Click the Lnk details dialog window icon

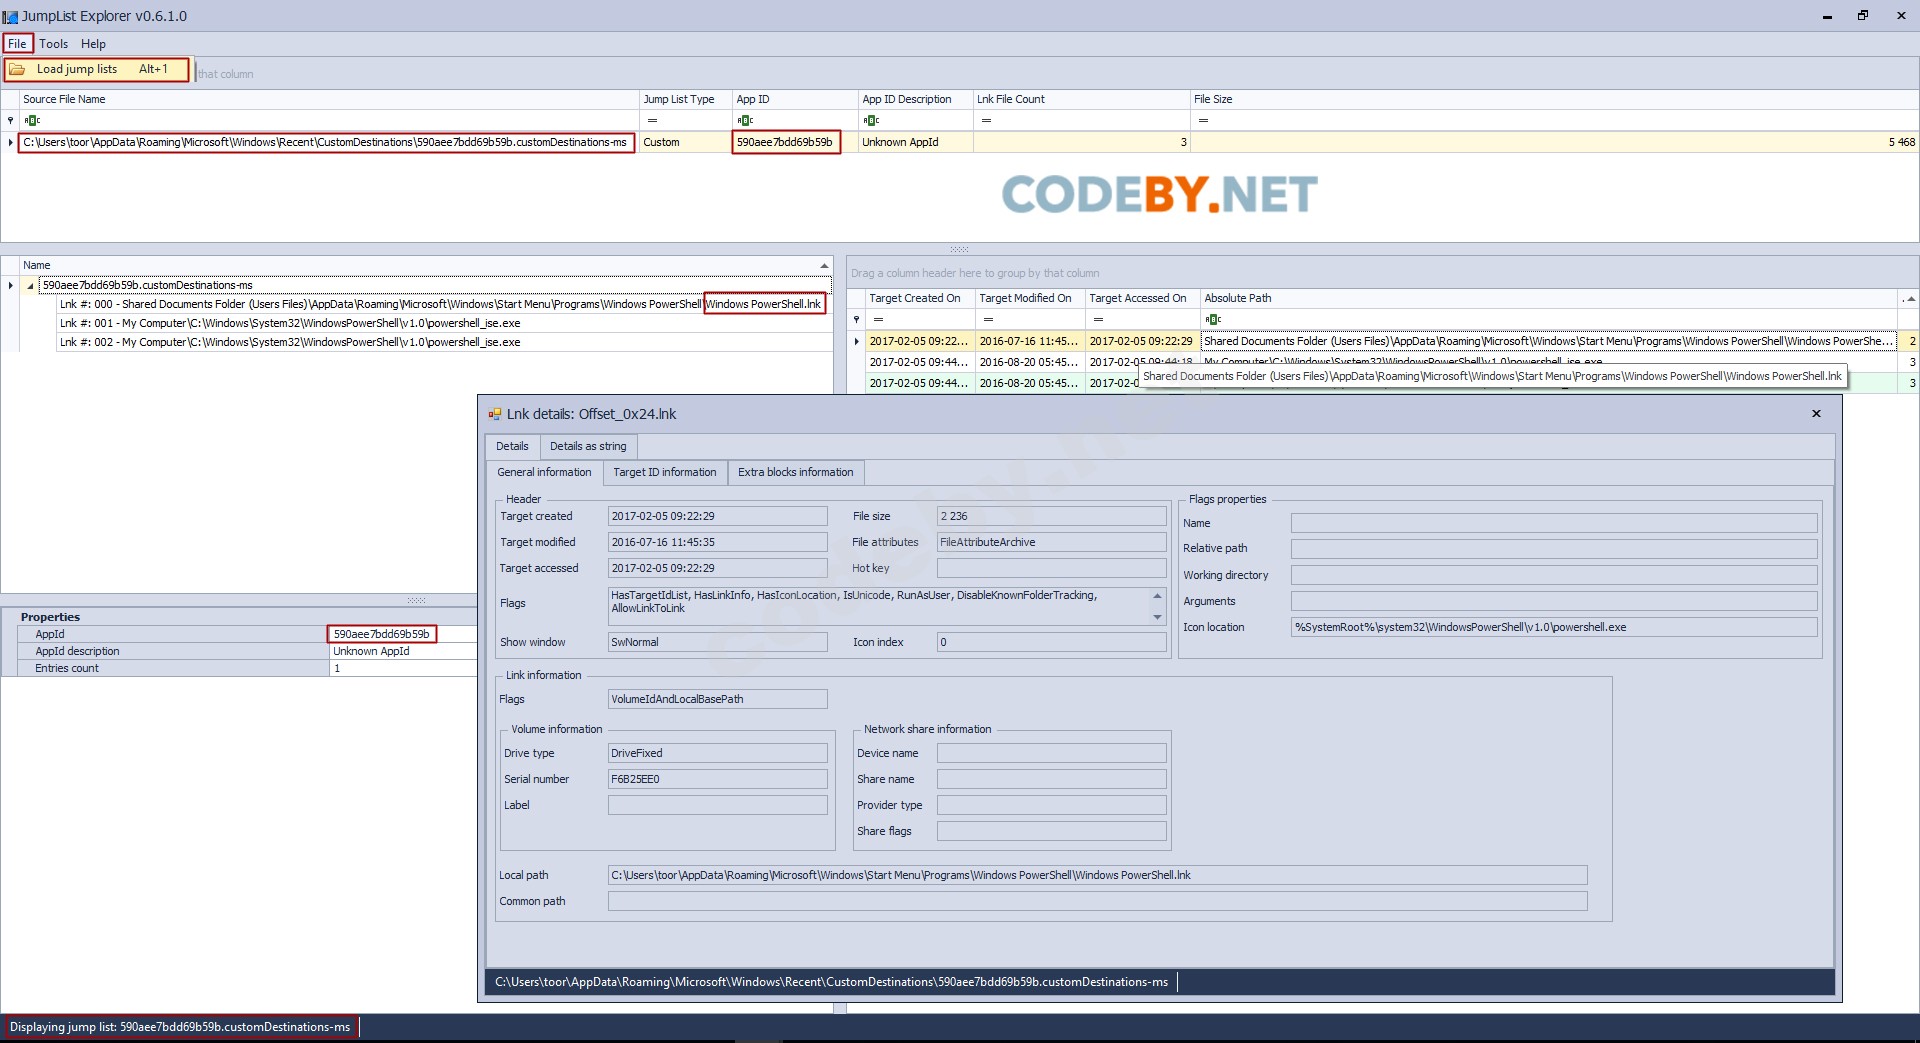click(x=494, y=414)
